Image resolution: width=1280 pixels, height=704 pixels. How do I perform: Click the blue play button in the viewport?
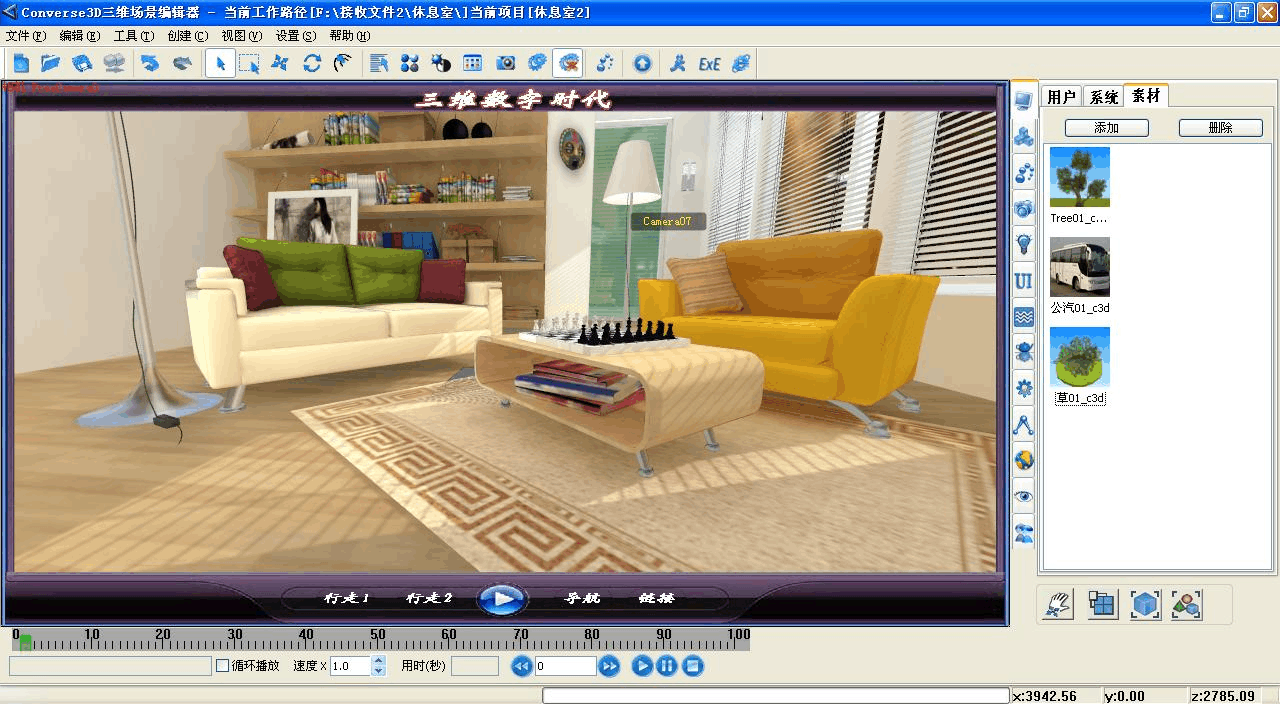point(502,598)
